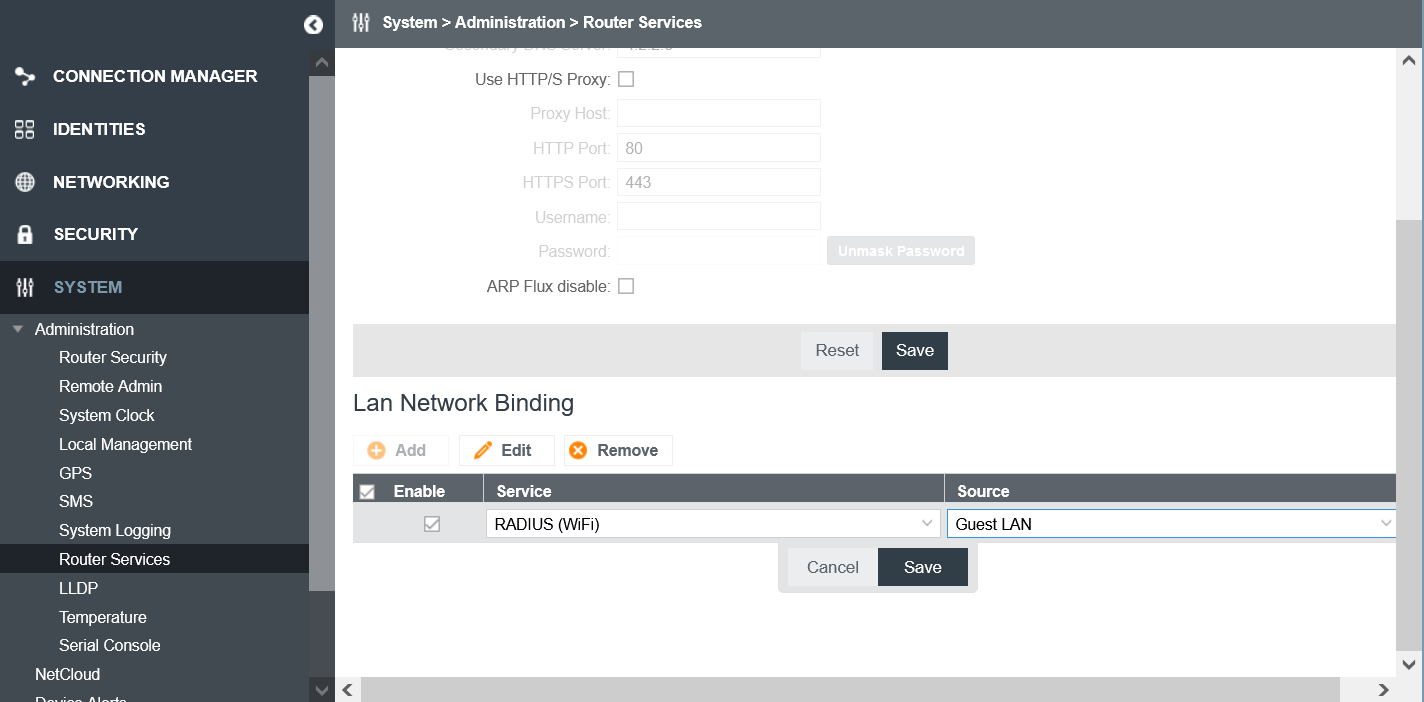Viewport: 1424px width, 702px height.
Task: Click the Unmask Password button
Action: pyautogui.click(x=901, y=251)
